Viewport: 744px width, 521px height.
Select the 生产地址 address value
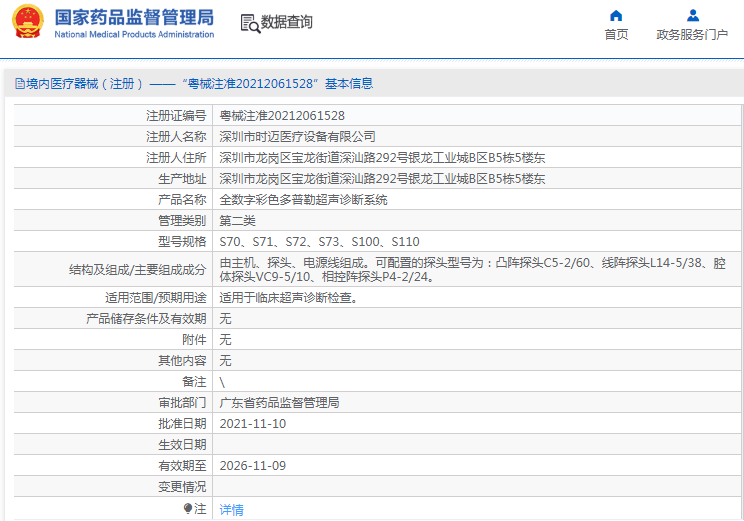point(382,179)
